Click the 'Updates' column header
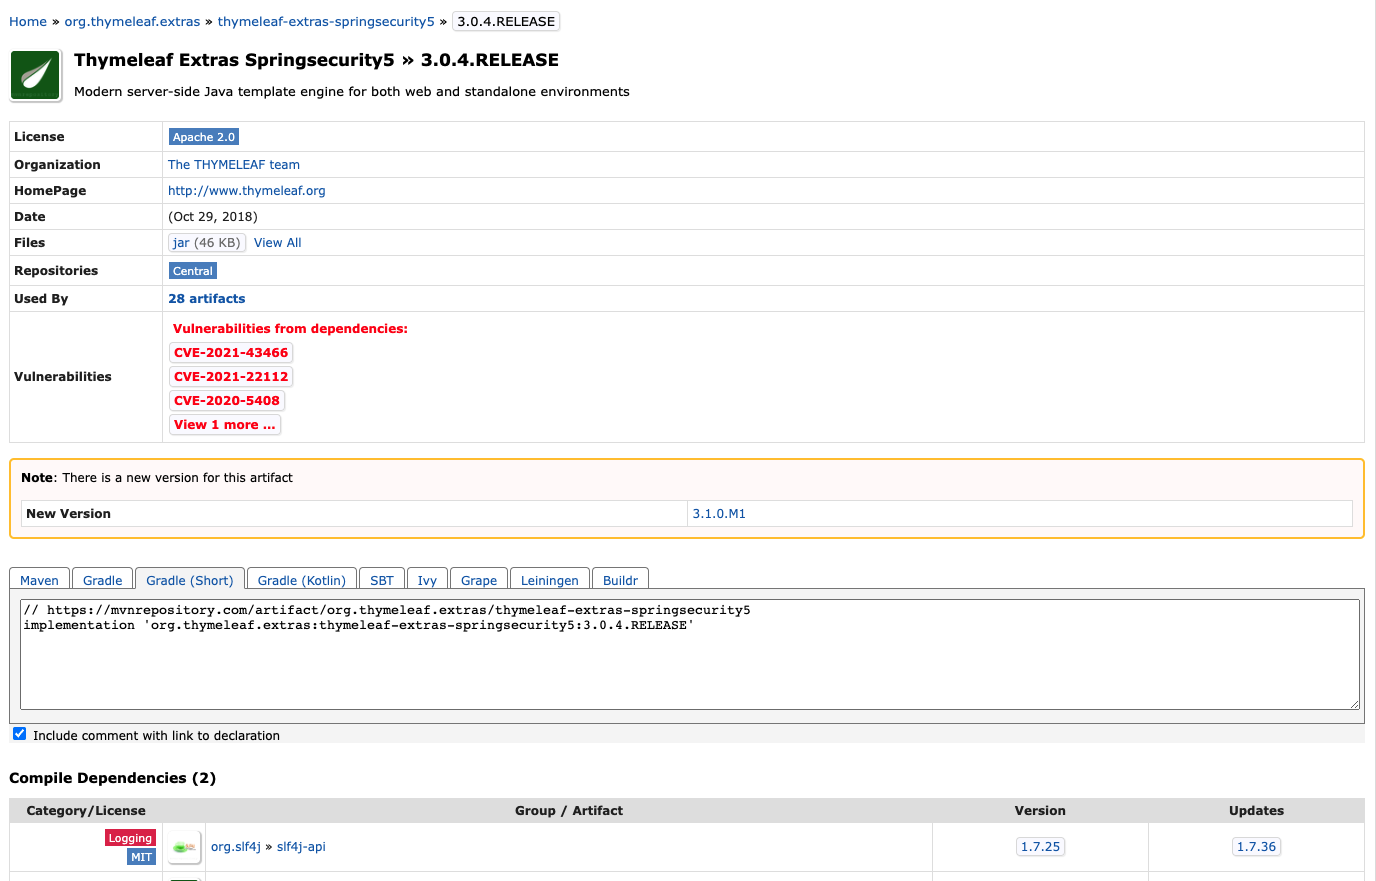The height and width of the screenshot is (881, 1376). [x=1256, y=811]
